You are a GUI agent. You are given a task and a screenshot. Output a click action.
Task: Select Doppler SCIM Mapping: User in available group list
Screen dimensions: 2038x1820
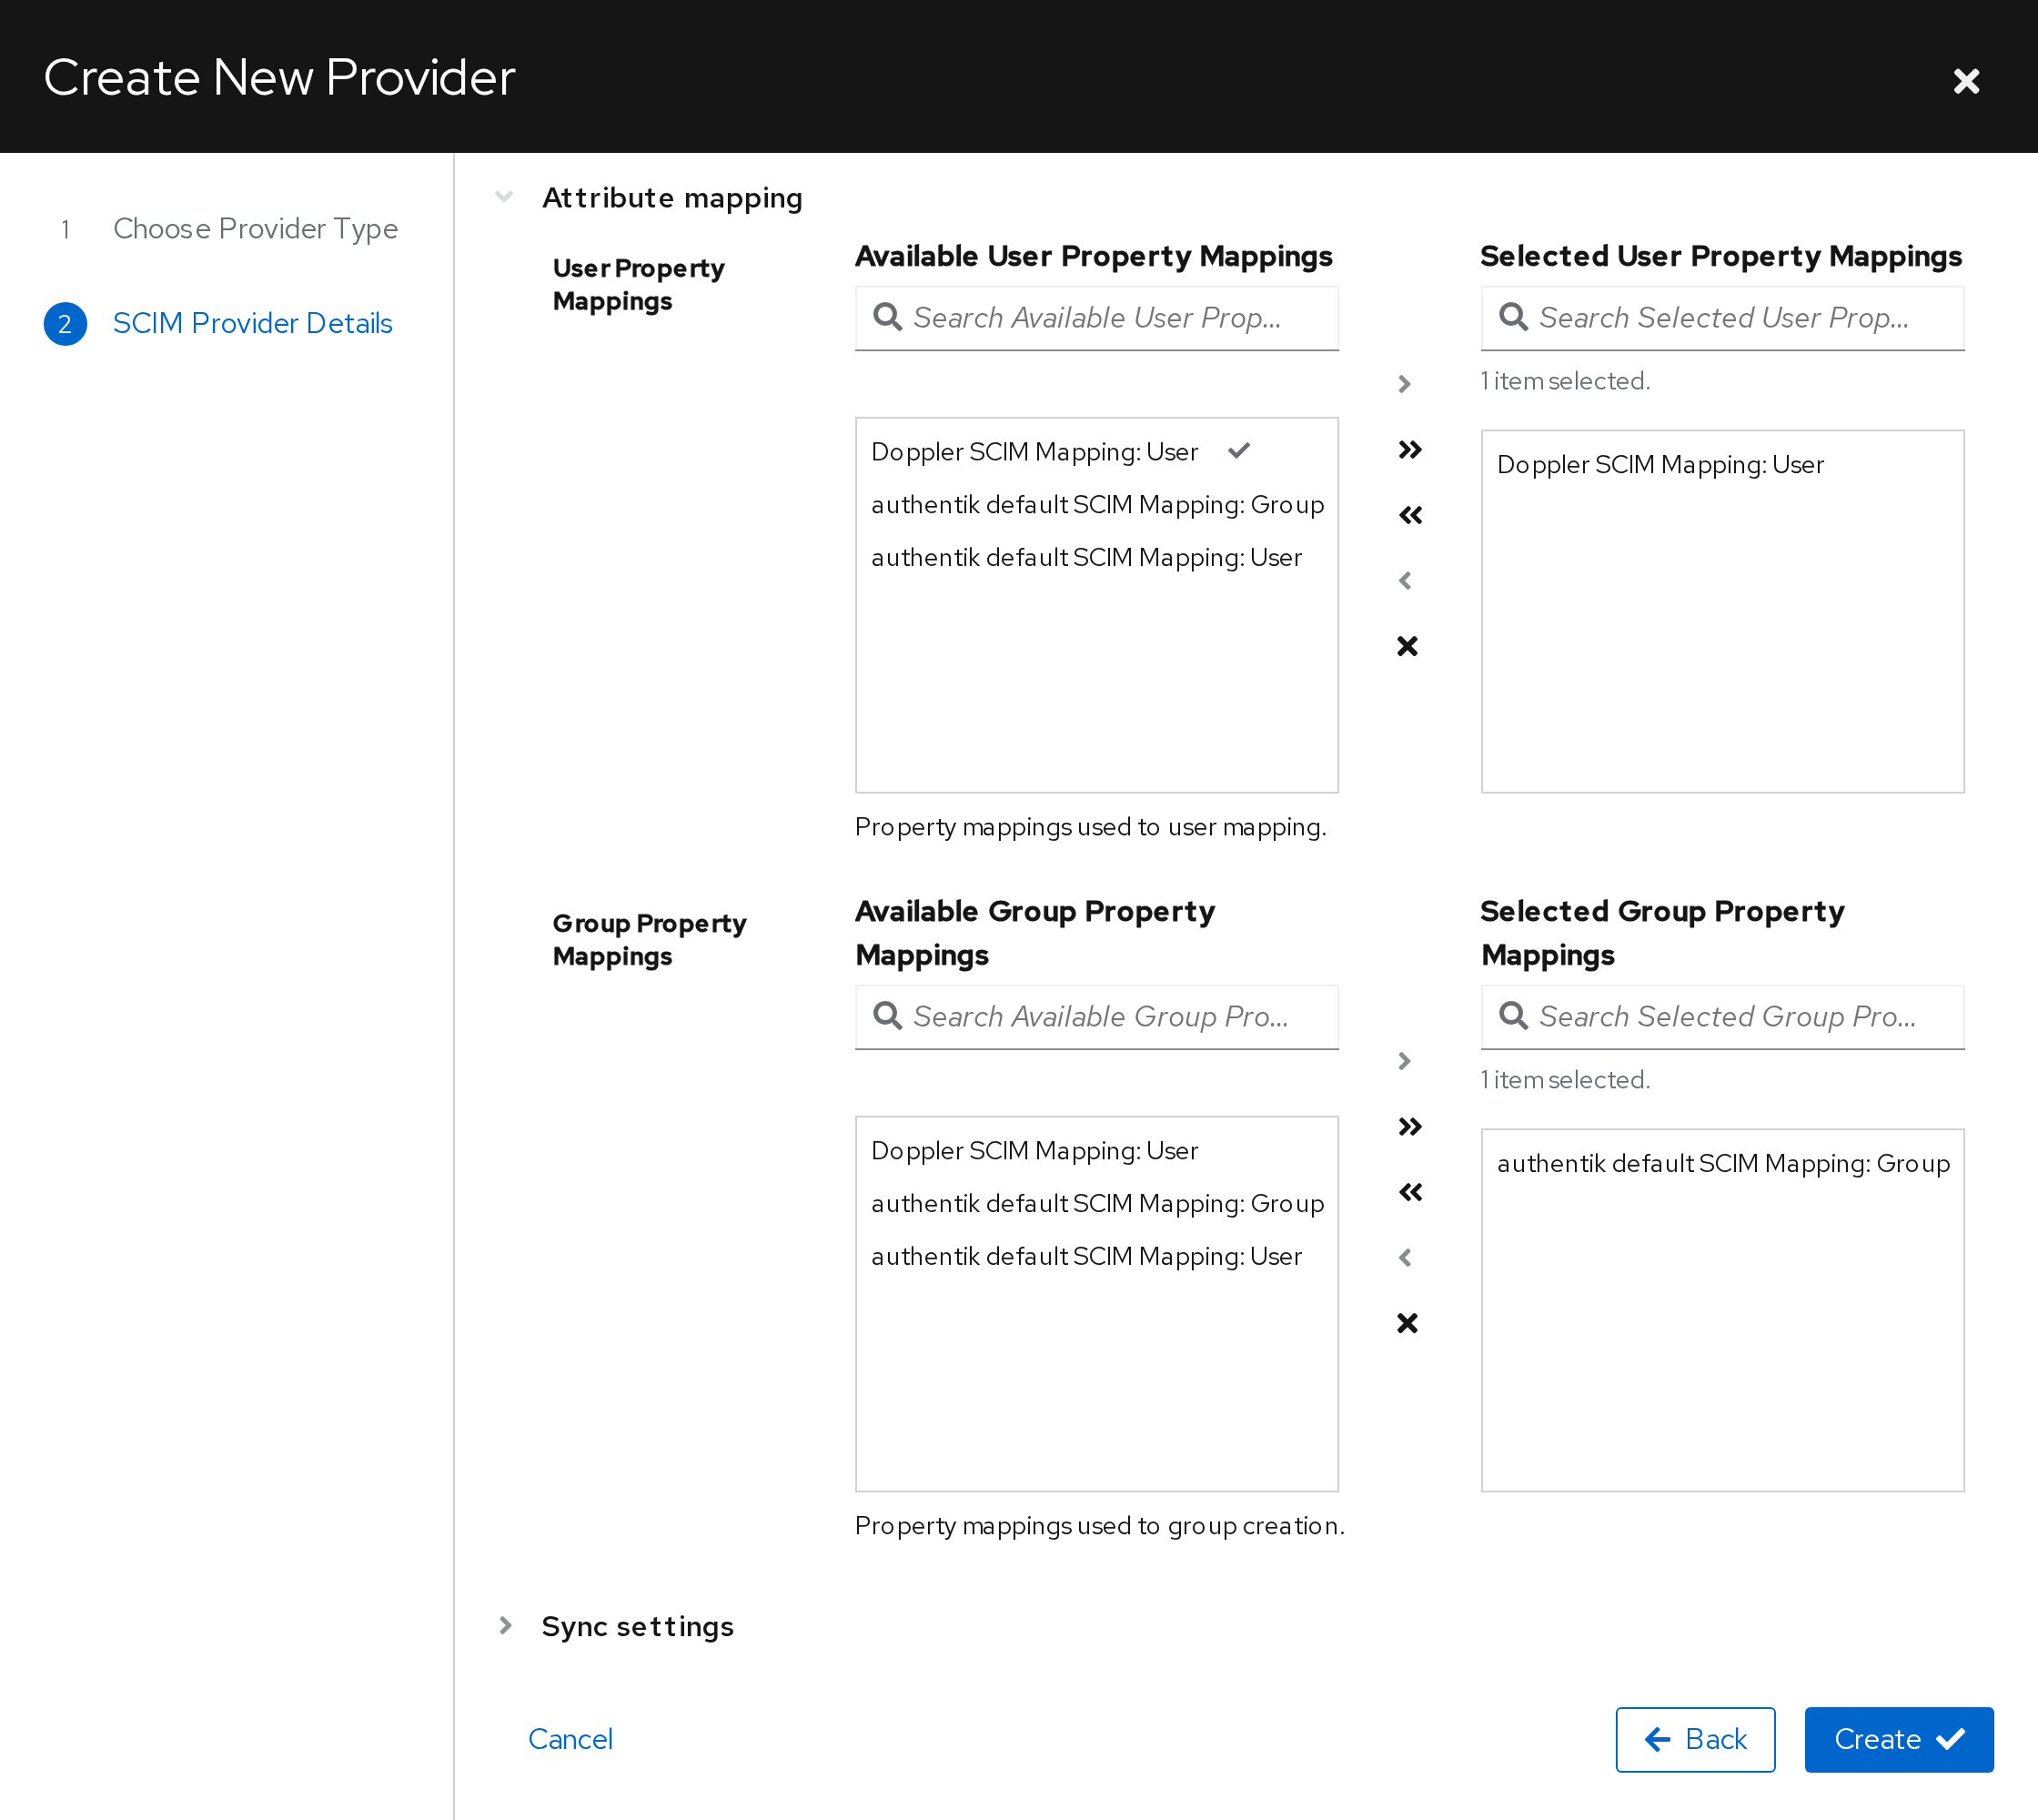[x=1096, y=1151]
